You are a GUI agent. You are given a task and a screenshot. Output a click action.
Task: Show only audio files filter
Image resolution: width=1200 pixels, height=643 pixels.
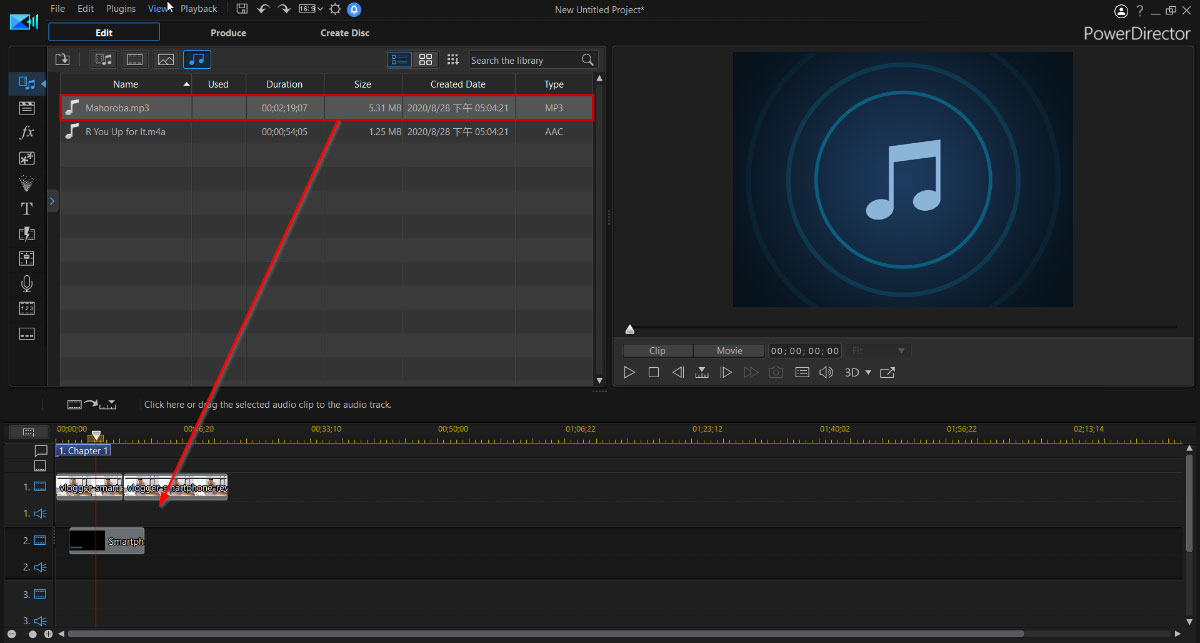point(198,60)
